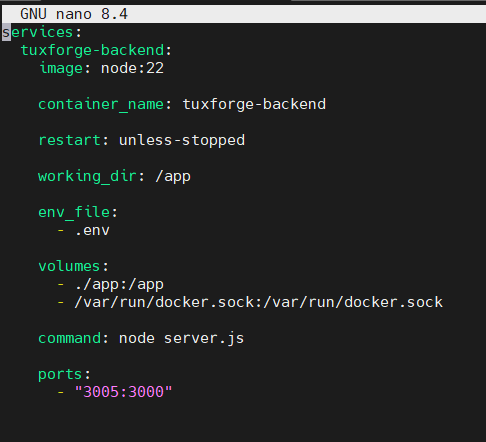Image resolution: width=486 pixels, height=442 pixels.
Task: Click the 'restart' key
Action: (x=69, y=140)
